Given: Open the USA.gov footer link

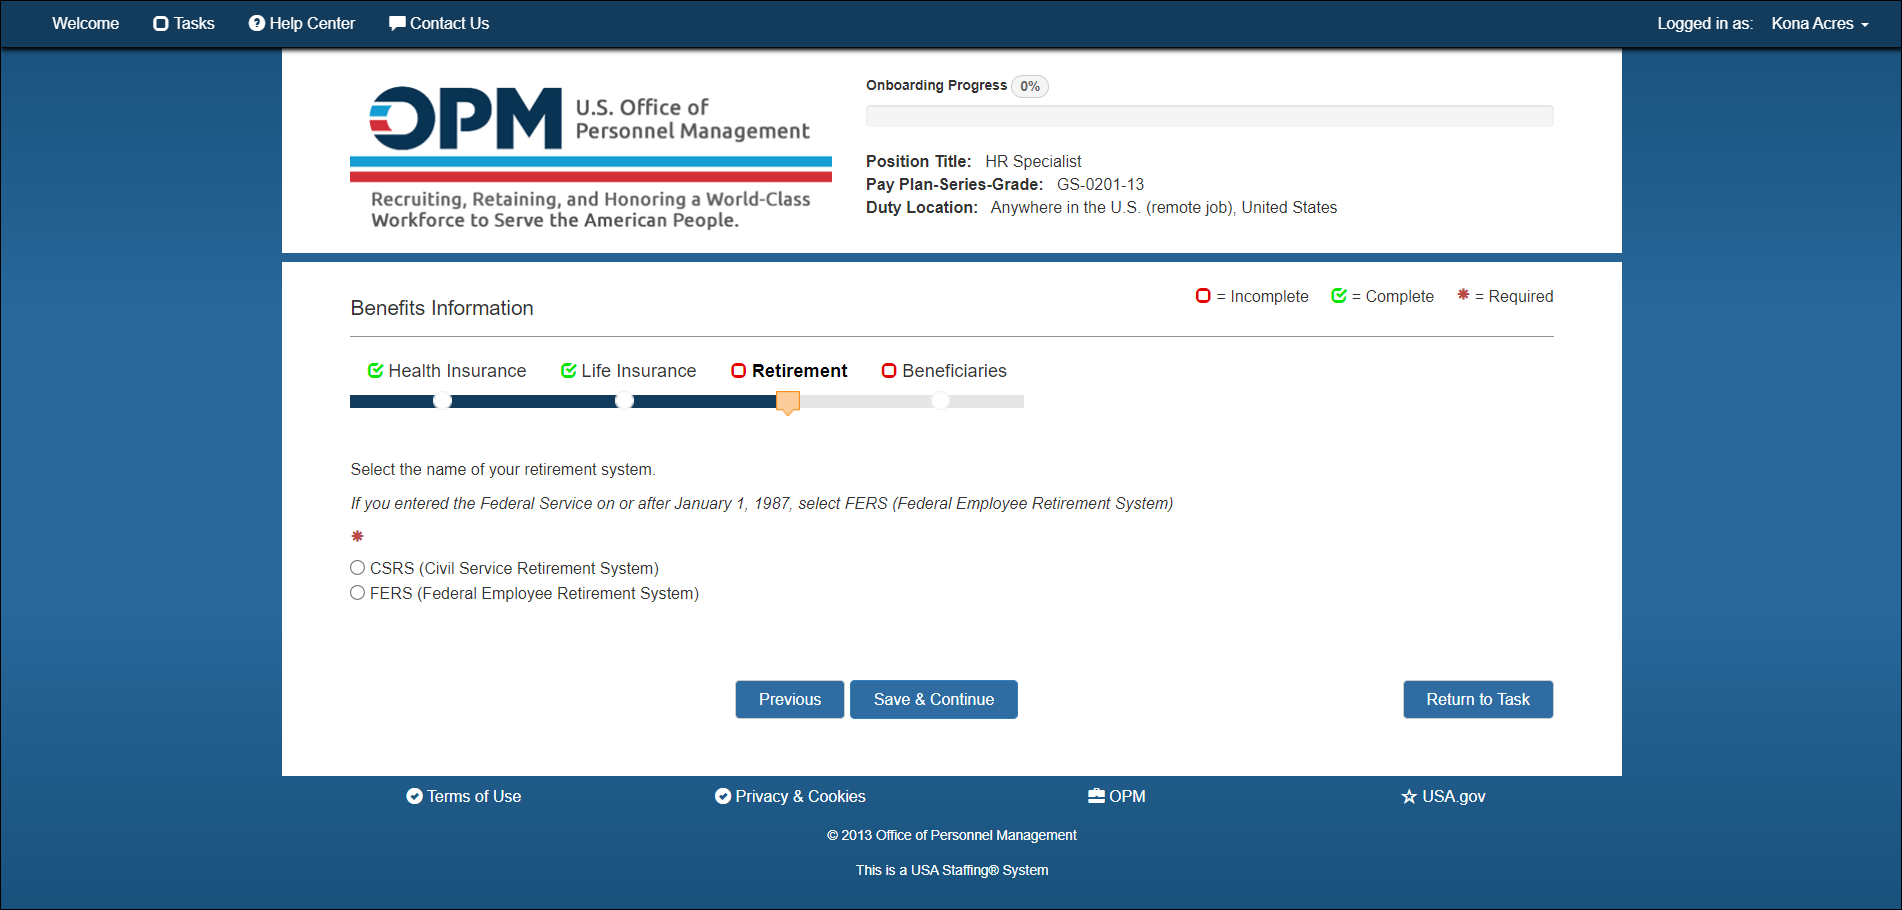Looking at the screenshot, I should coord(1443,796).
